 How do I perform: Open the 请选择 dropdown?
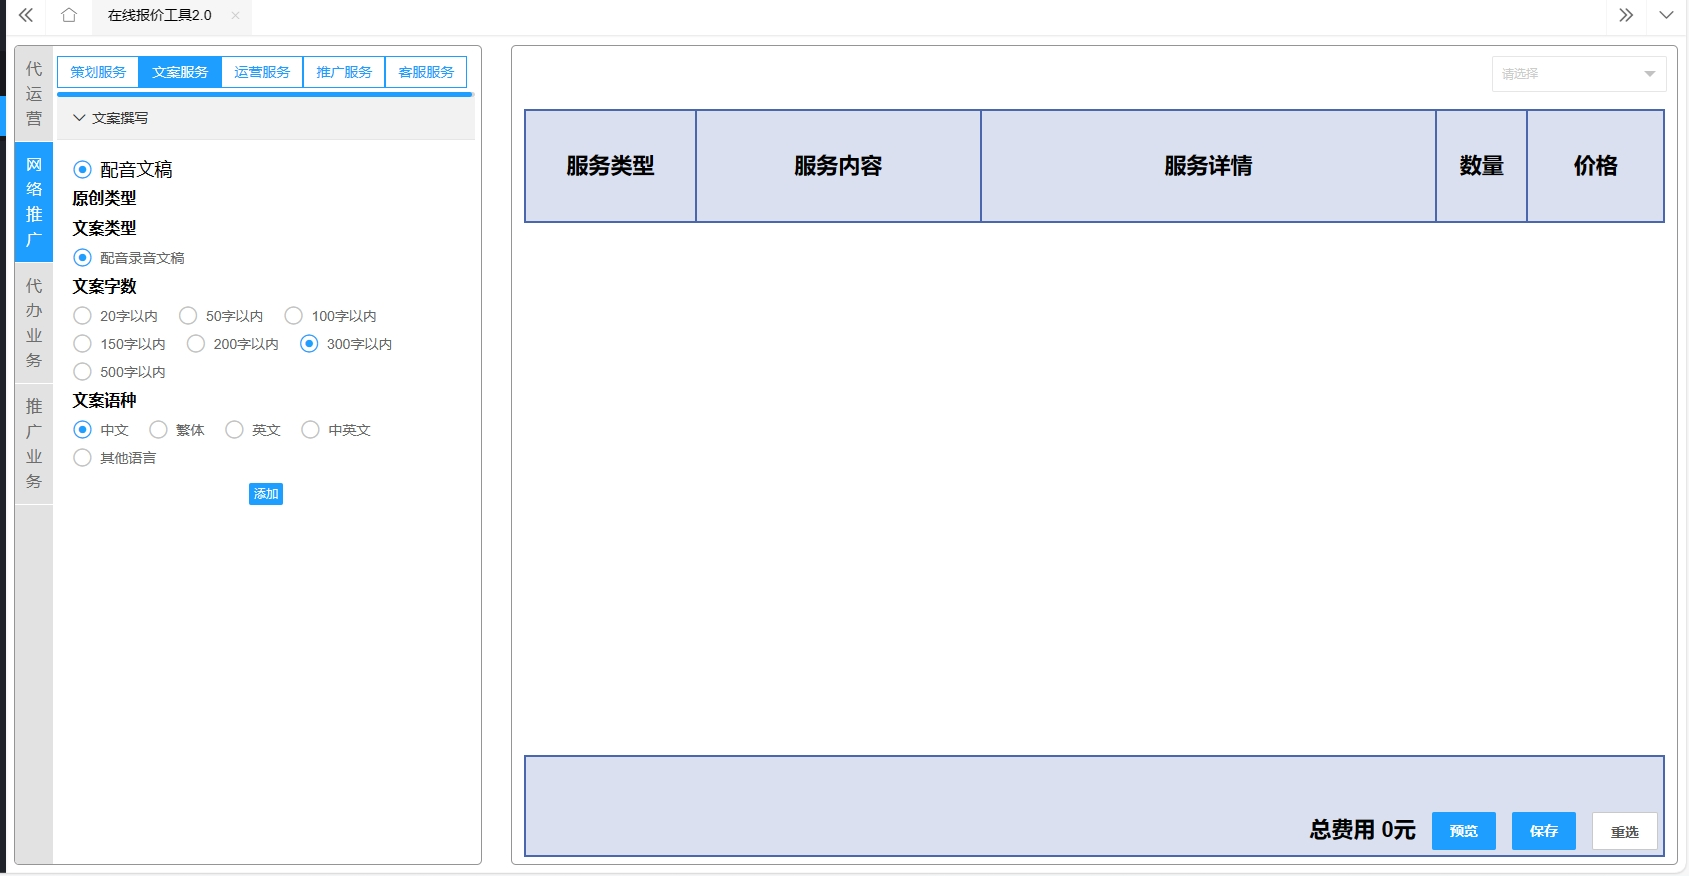[1578, 74]
